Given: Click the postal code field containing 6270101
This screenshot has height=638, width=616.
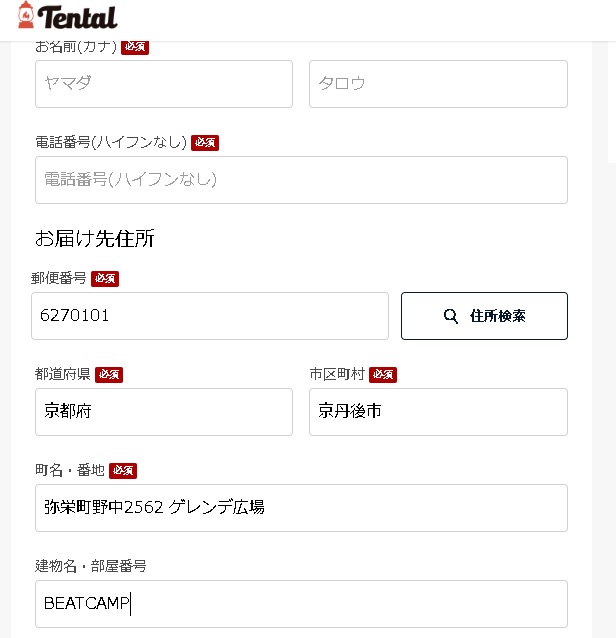Looking at the screenshot, I should coord(210,316).
